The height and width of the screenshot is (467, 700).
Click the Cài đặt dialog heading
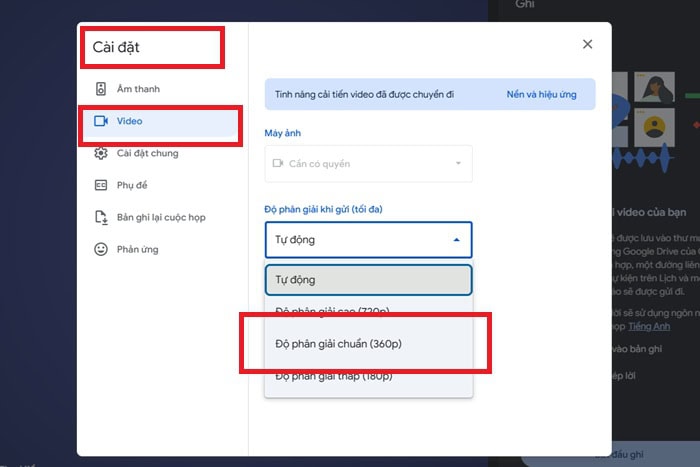click(x=116, y=47)
